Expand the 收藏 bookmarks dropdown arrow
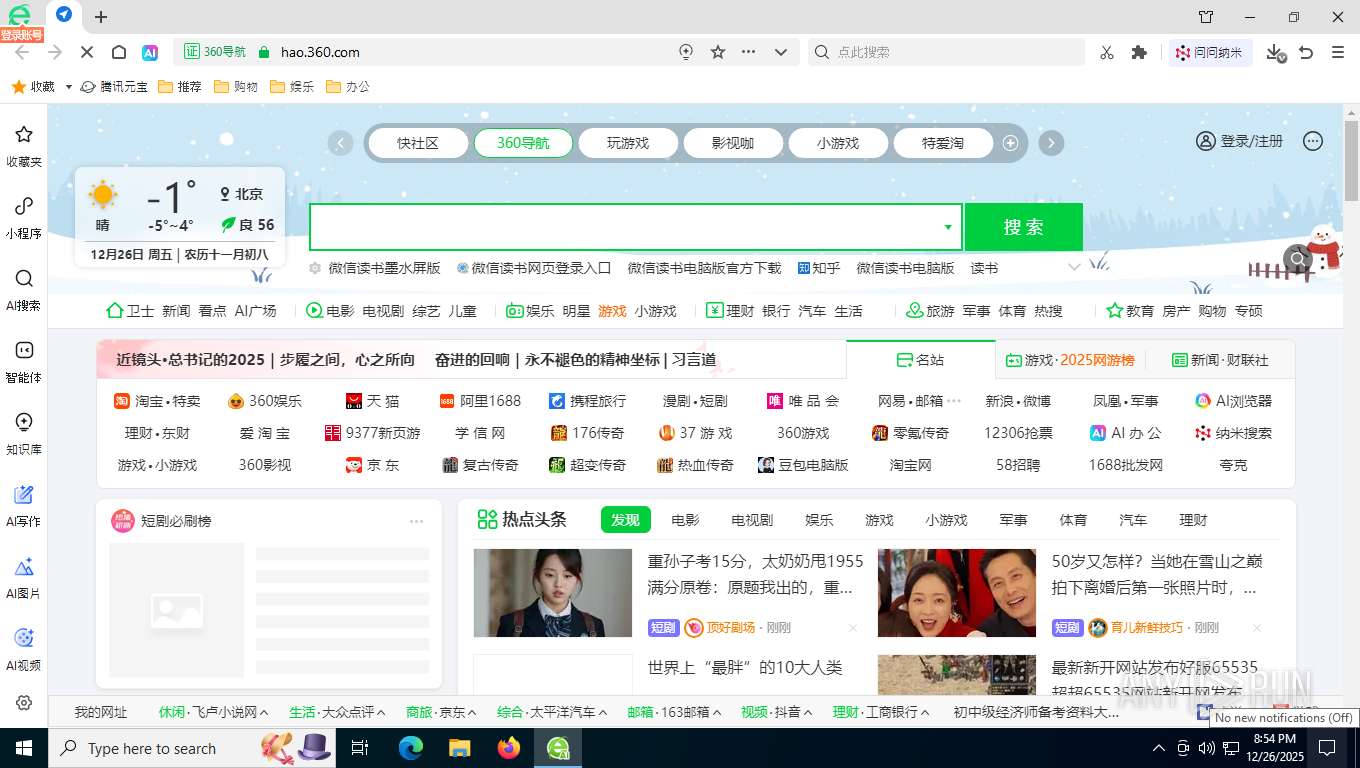The image size is (1360, 768). (x=69, y=87)
